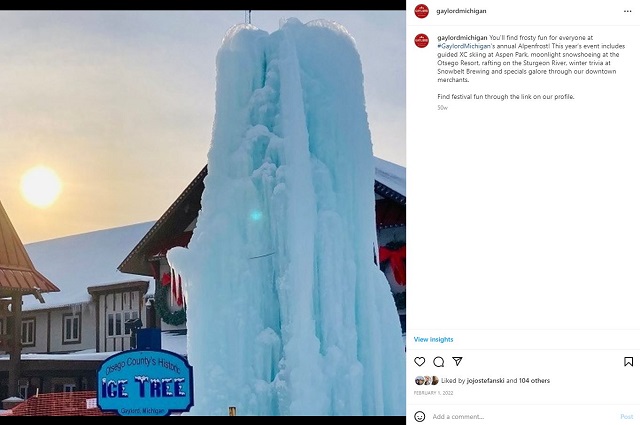Open the three-dots more options menu
The height and width of the screenshot is (425, 640).
(628, 11)
